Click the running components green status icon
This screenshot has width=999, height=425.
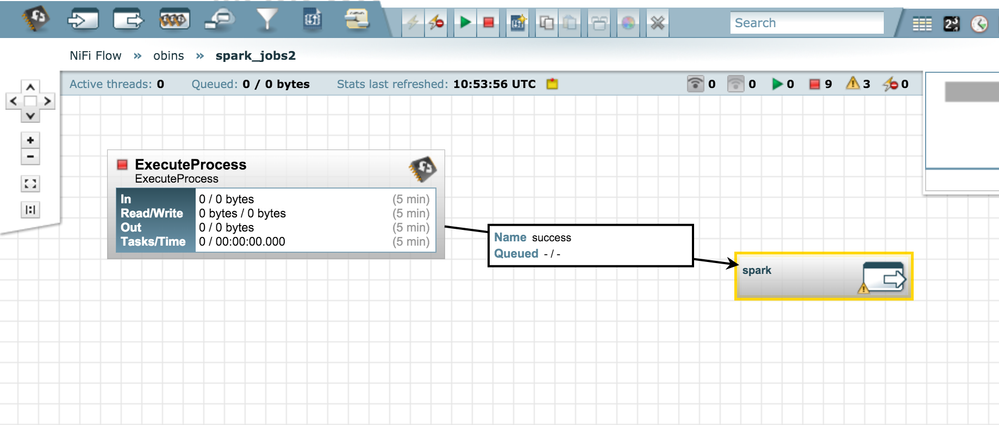[777, 84]
